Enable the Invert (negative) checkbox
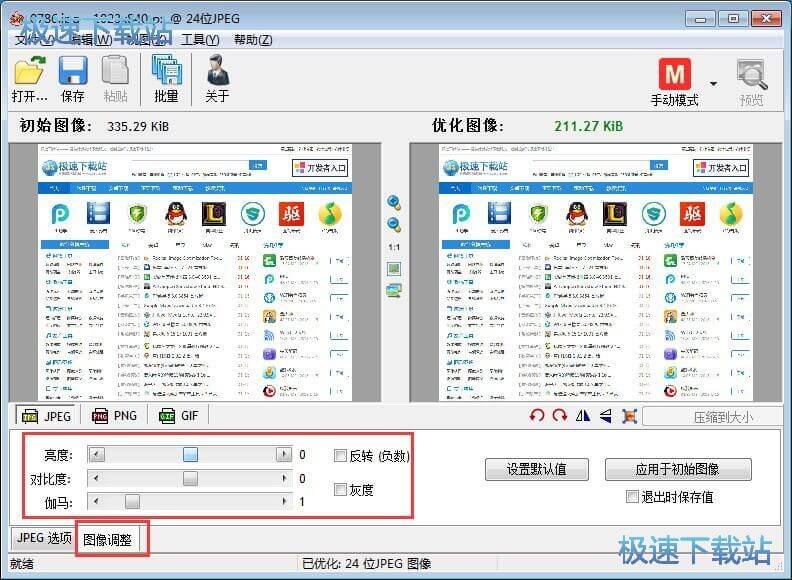 coord(340,456)
